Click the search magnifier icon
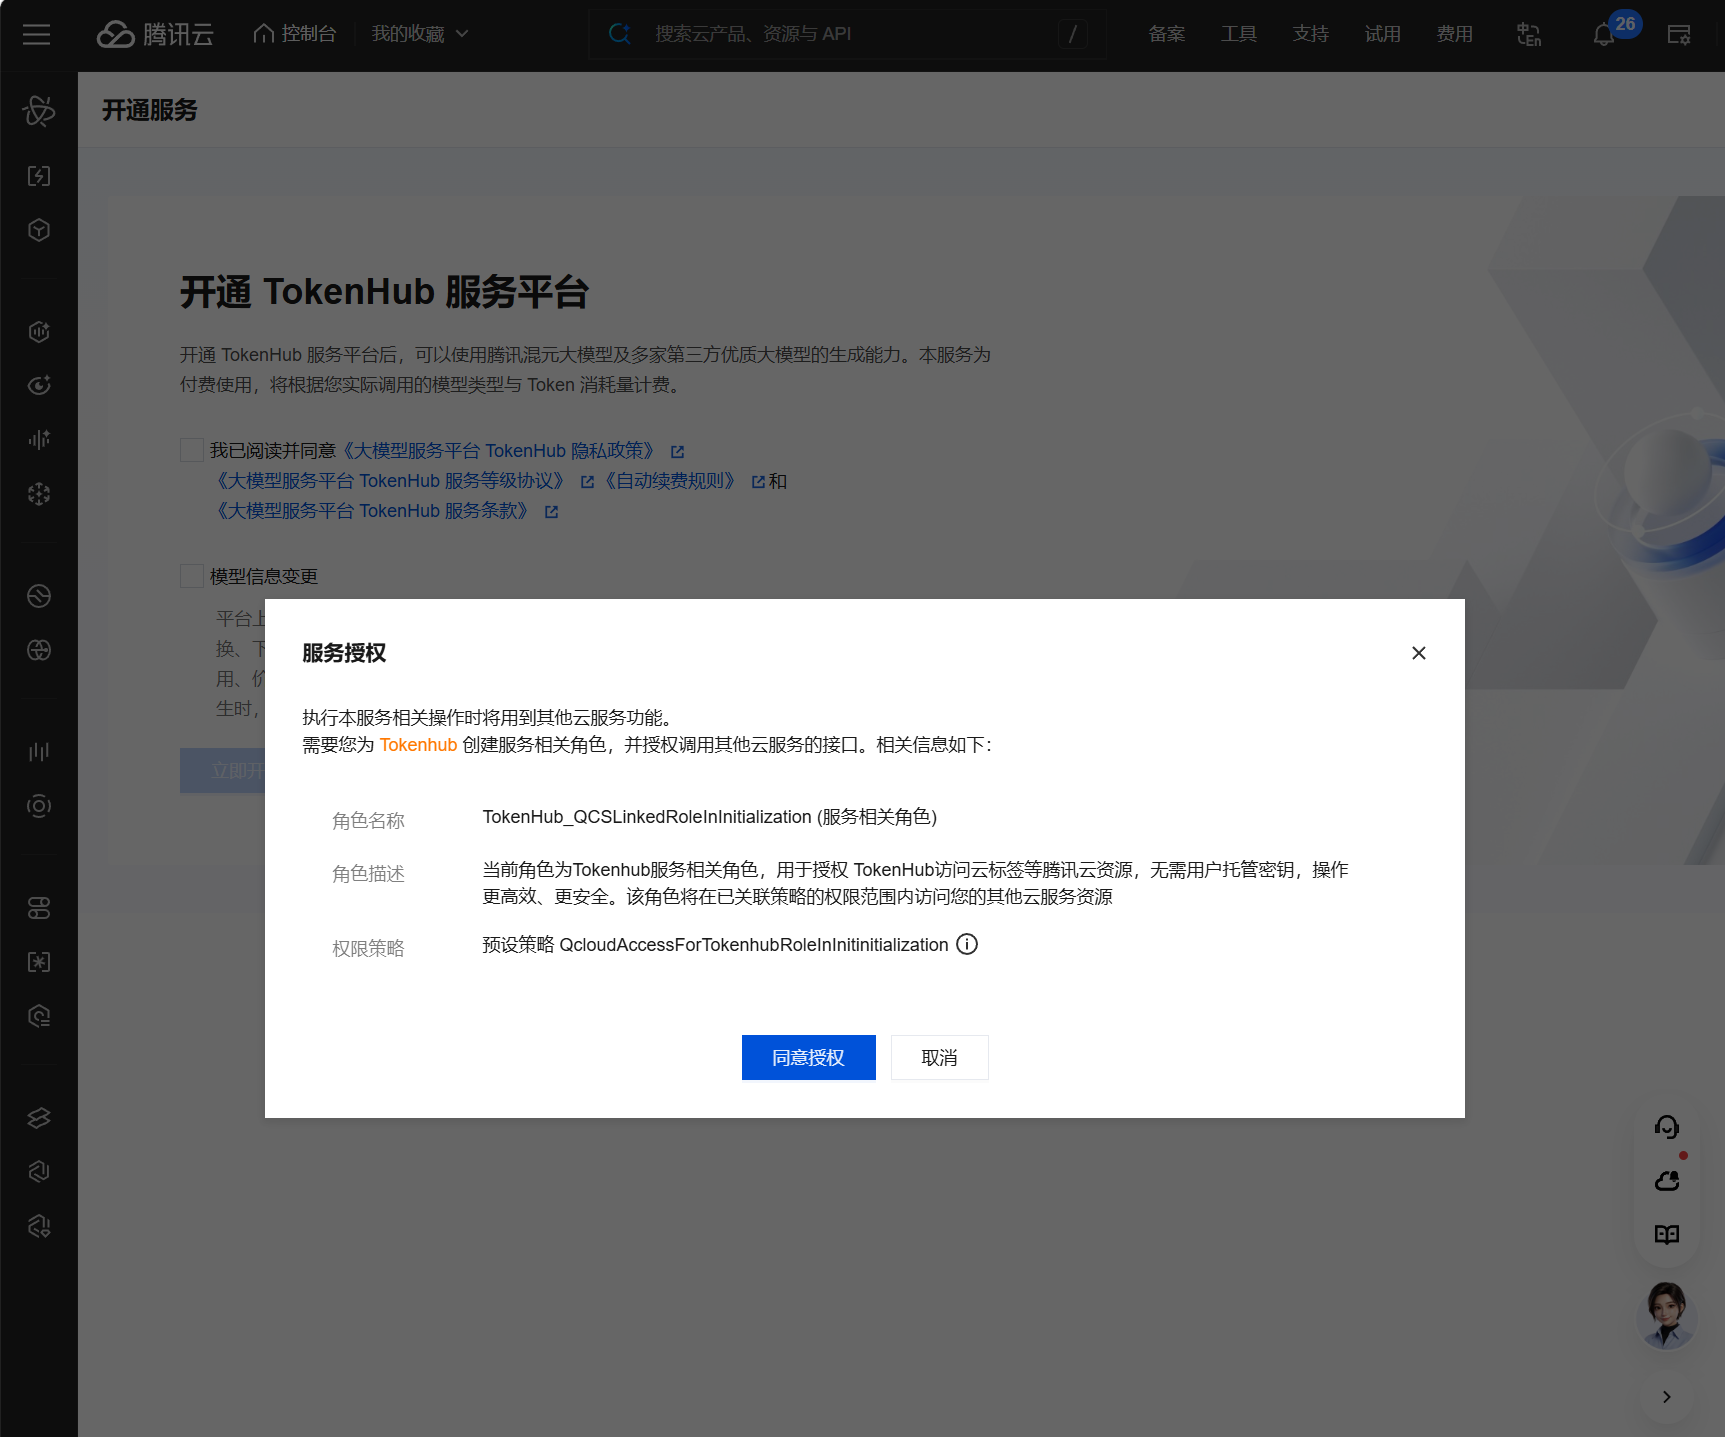Screen dimensions: 1725x1437 tap(620, 34)
